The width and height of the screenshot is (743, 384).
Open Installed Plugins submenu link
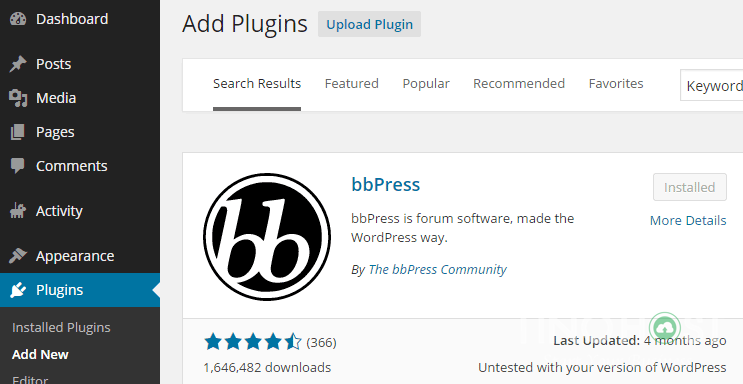pos(61,328)
